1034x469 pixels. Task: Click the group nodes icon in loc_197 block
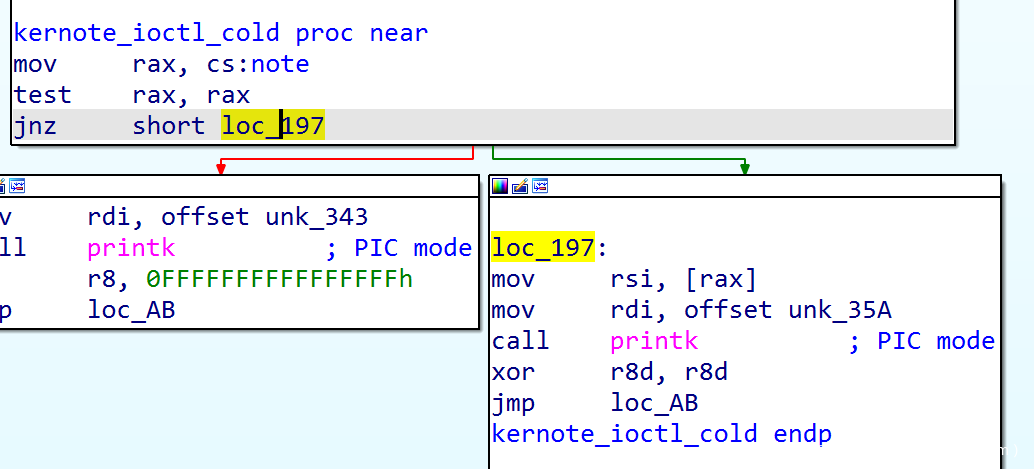pyautogui.click(x=541, y=186)
